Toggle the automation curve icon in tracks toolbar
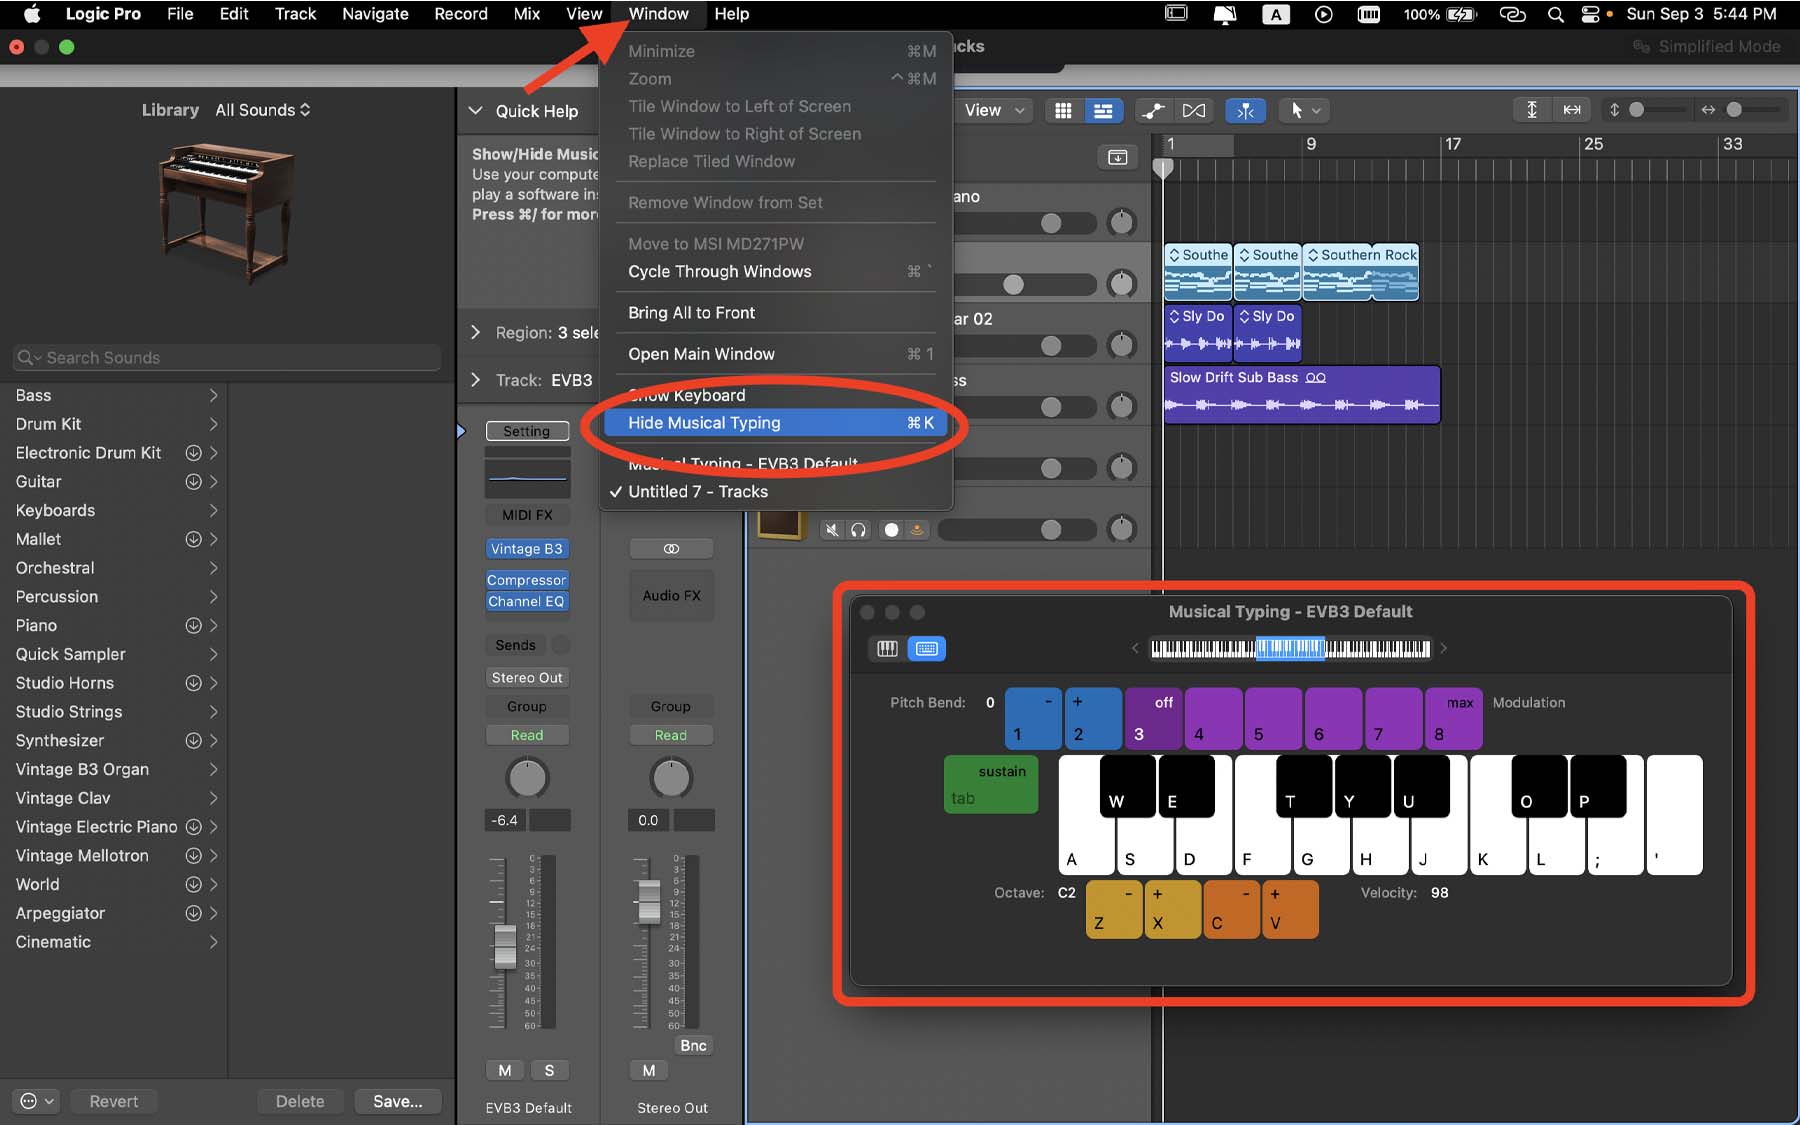The height and width of the screenshot is (1125, 1800). [1153, 110]
